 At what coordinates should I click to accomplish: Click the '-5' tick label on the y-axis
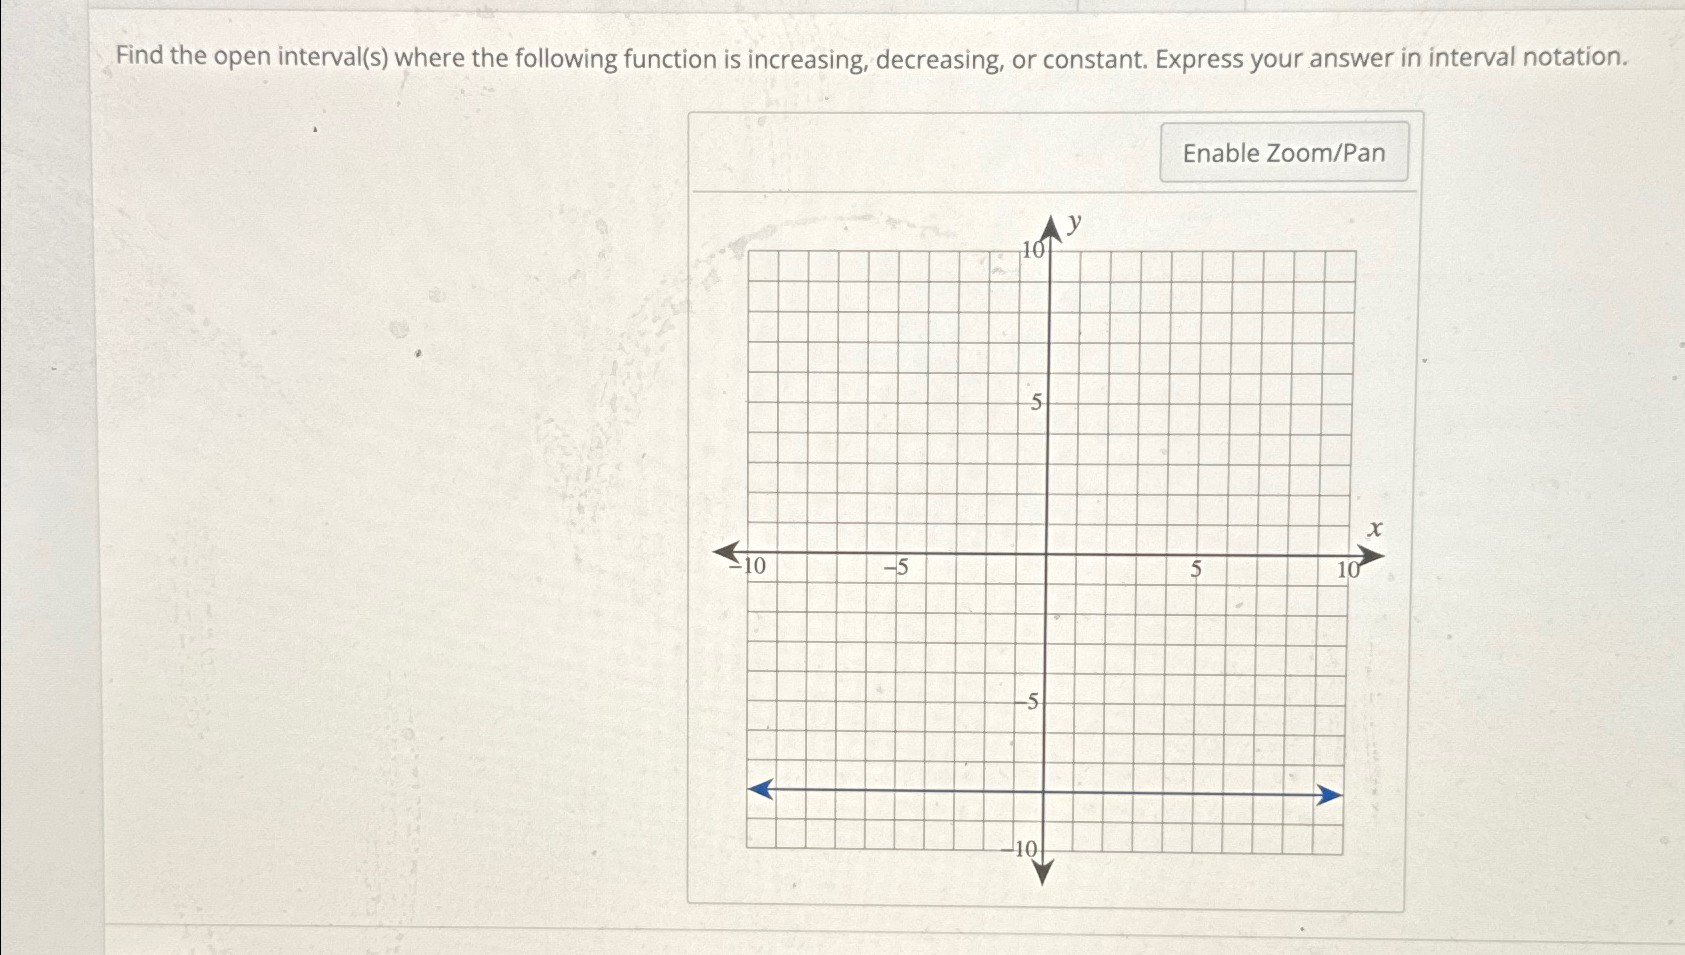point(1028,703)
